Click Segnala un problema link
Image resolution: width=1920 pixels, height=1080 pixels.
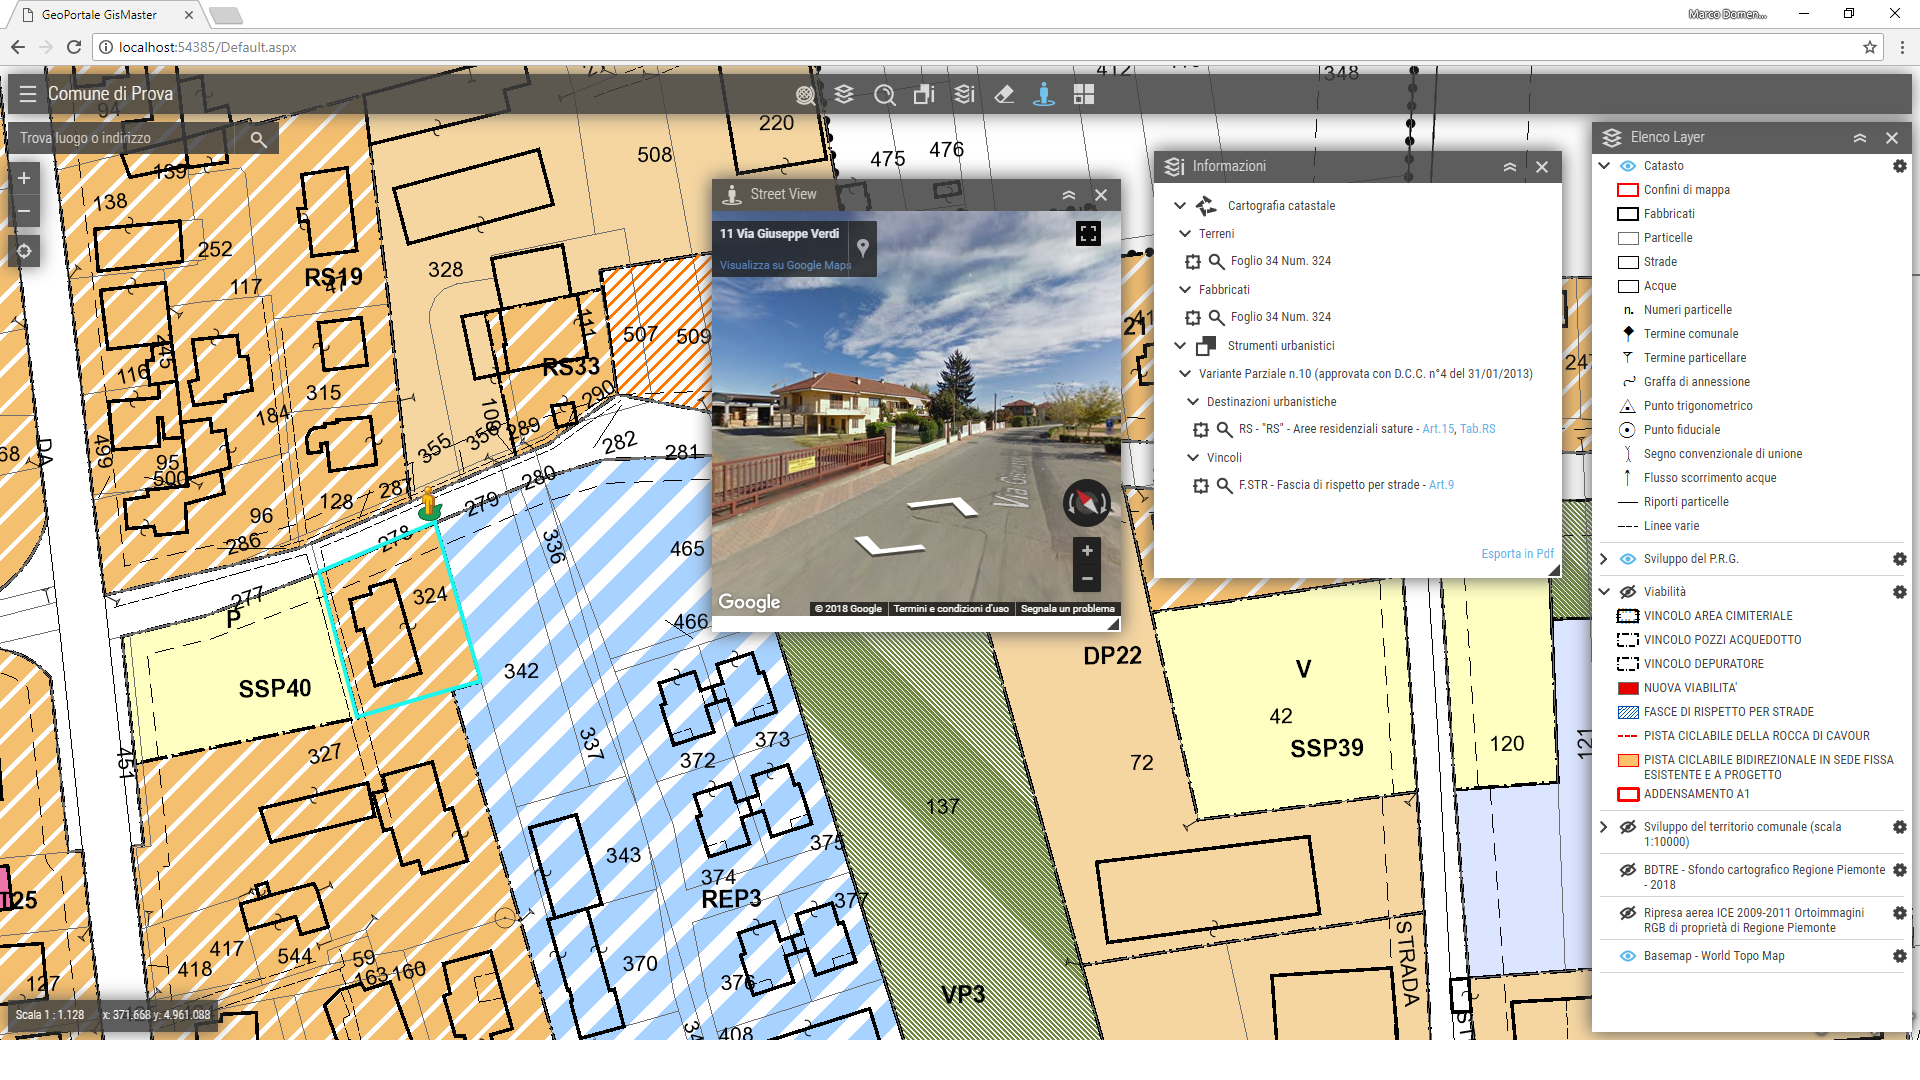click(x=1067, y=609)
